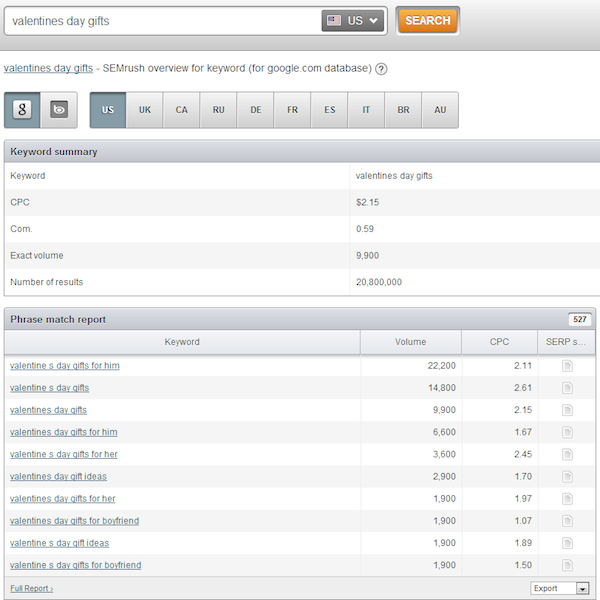The height and width of the screenshot is (600, 600).
Task: Focus the keyword search input field
Action: [x=160, y=20]
